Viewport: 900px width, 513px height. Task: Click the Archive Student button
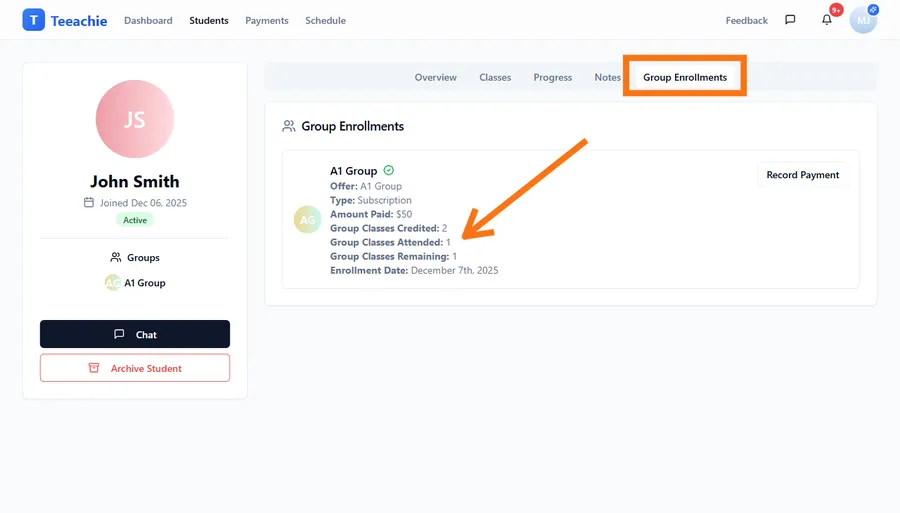(x=135, y=368)
